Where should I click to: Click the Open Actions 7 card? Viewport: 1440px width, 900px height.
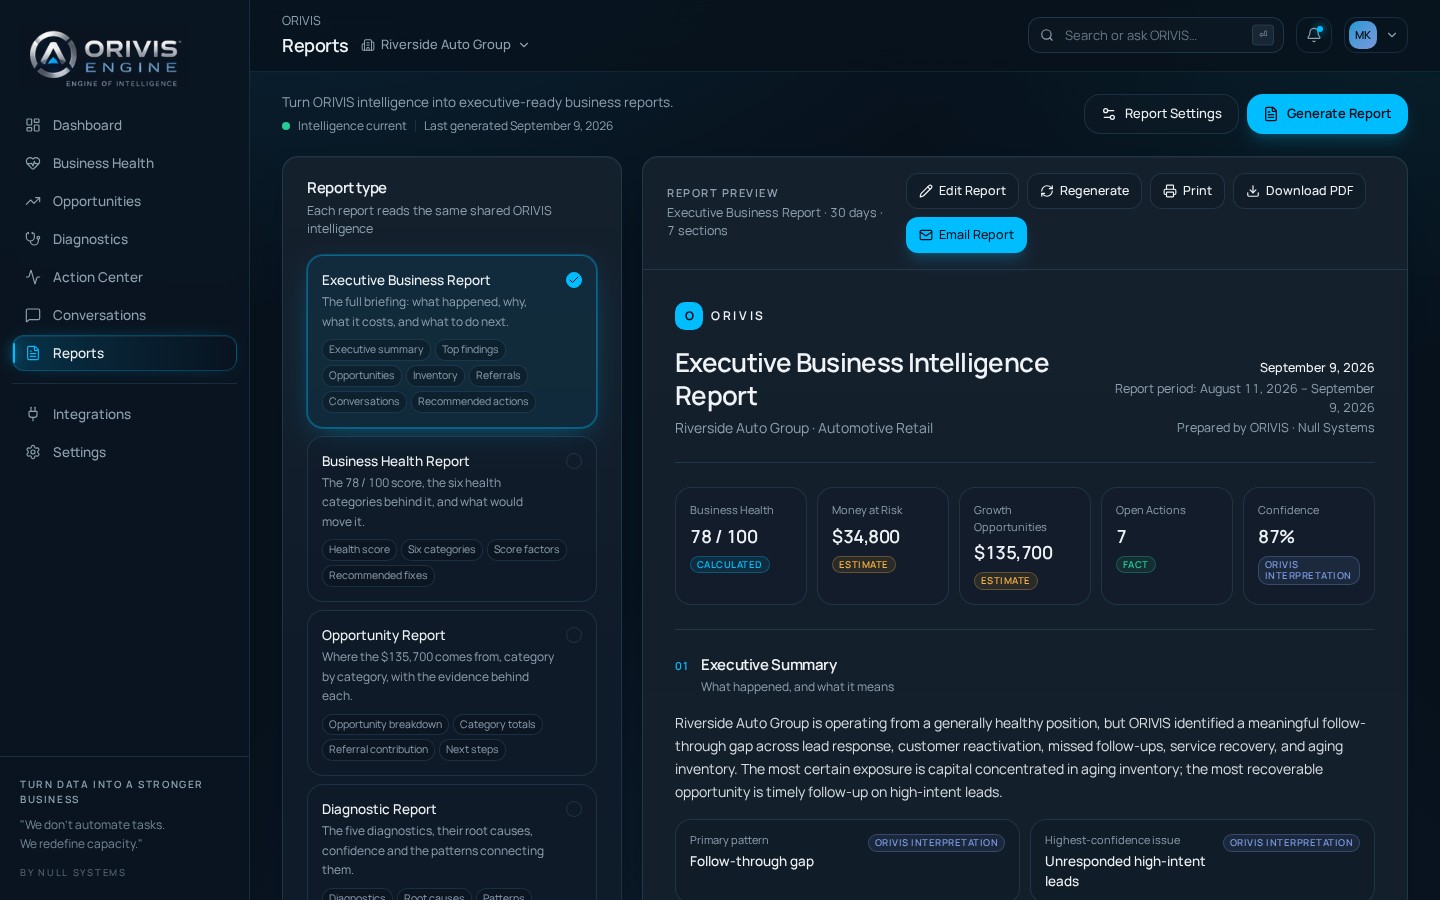pyautogui.click(x=1167, y=546)
